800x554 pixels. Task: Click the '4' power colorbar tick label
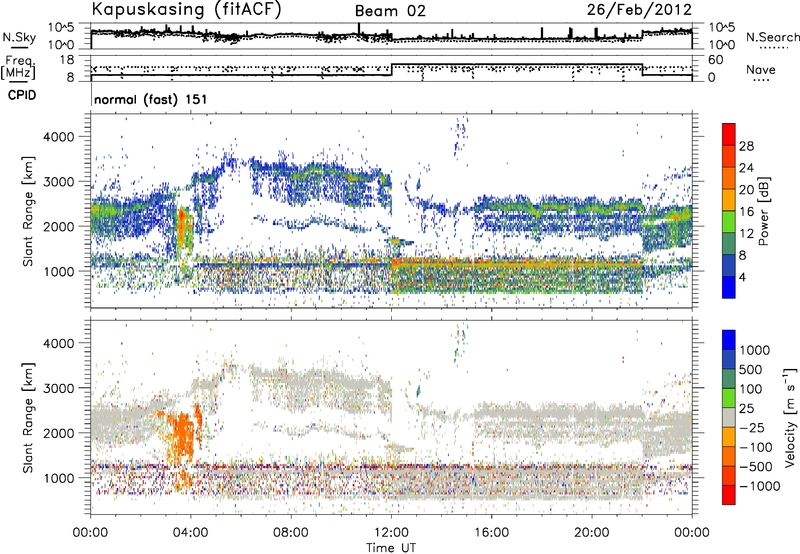coord(742,277)
